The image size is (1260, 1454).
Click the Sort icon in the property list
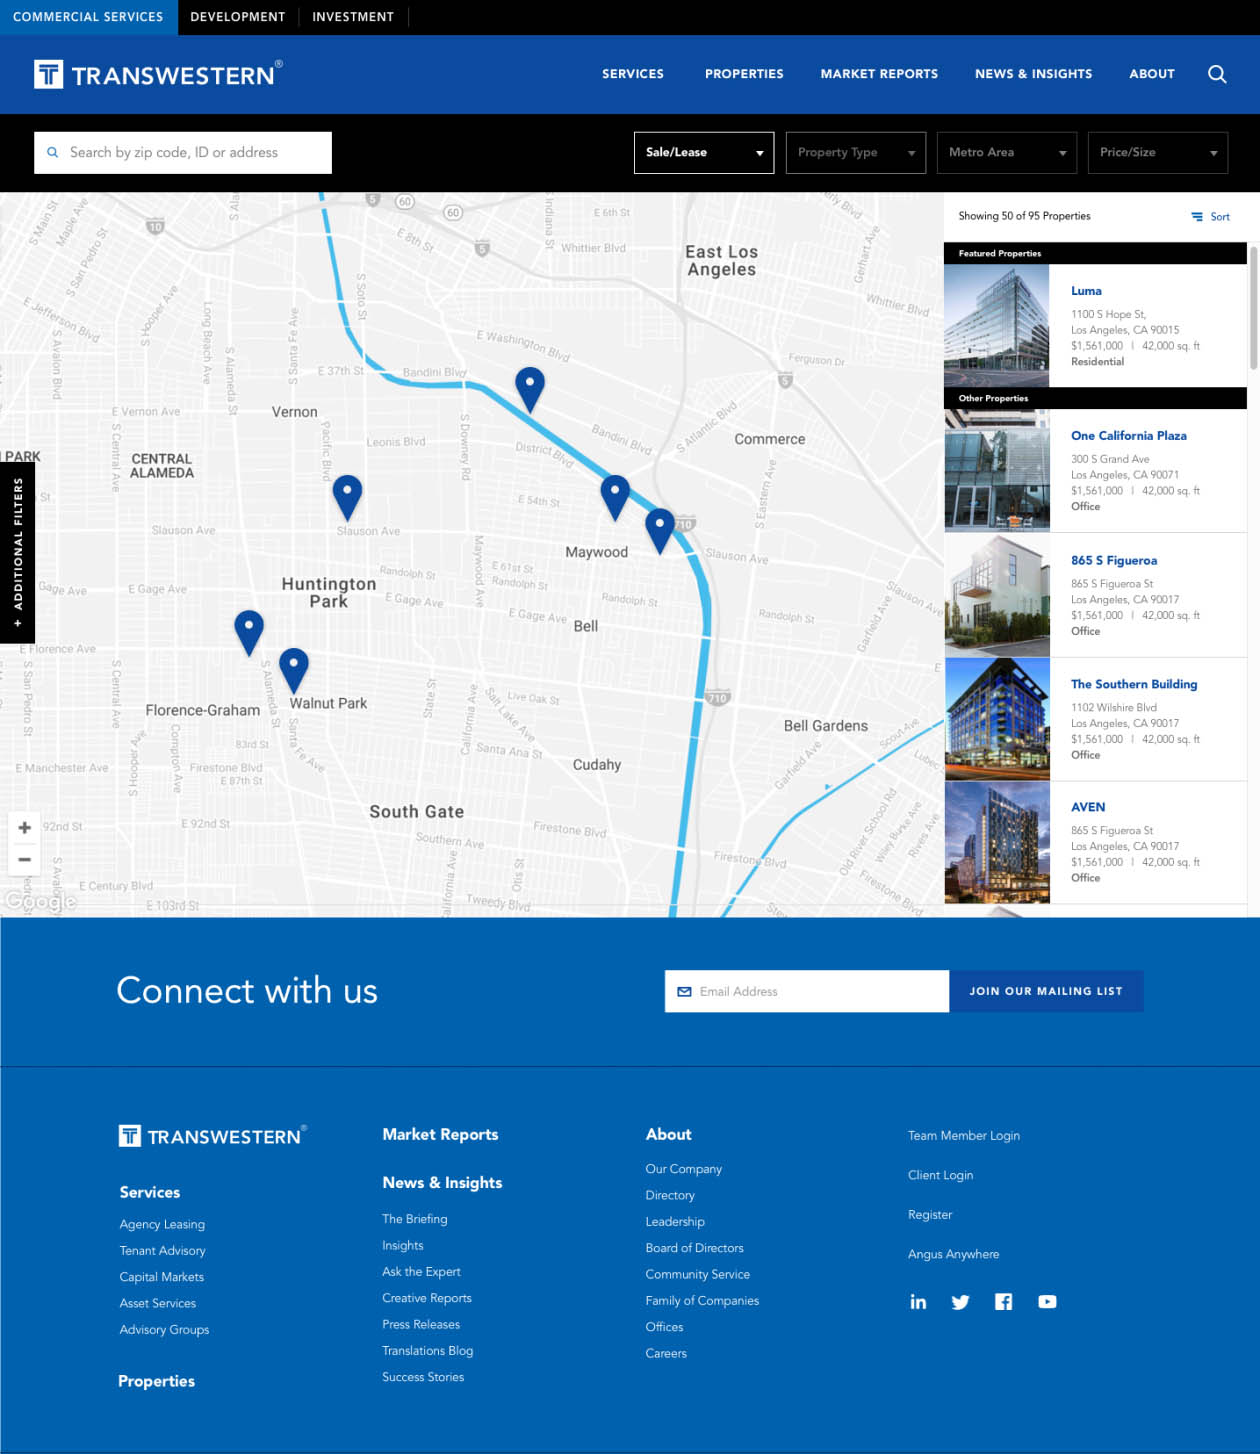click(1197, 217)
